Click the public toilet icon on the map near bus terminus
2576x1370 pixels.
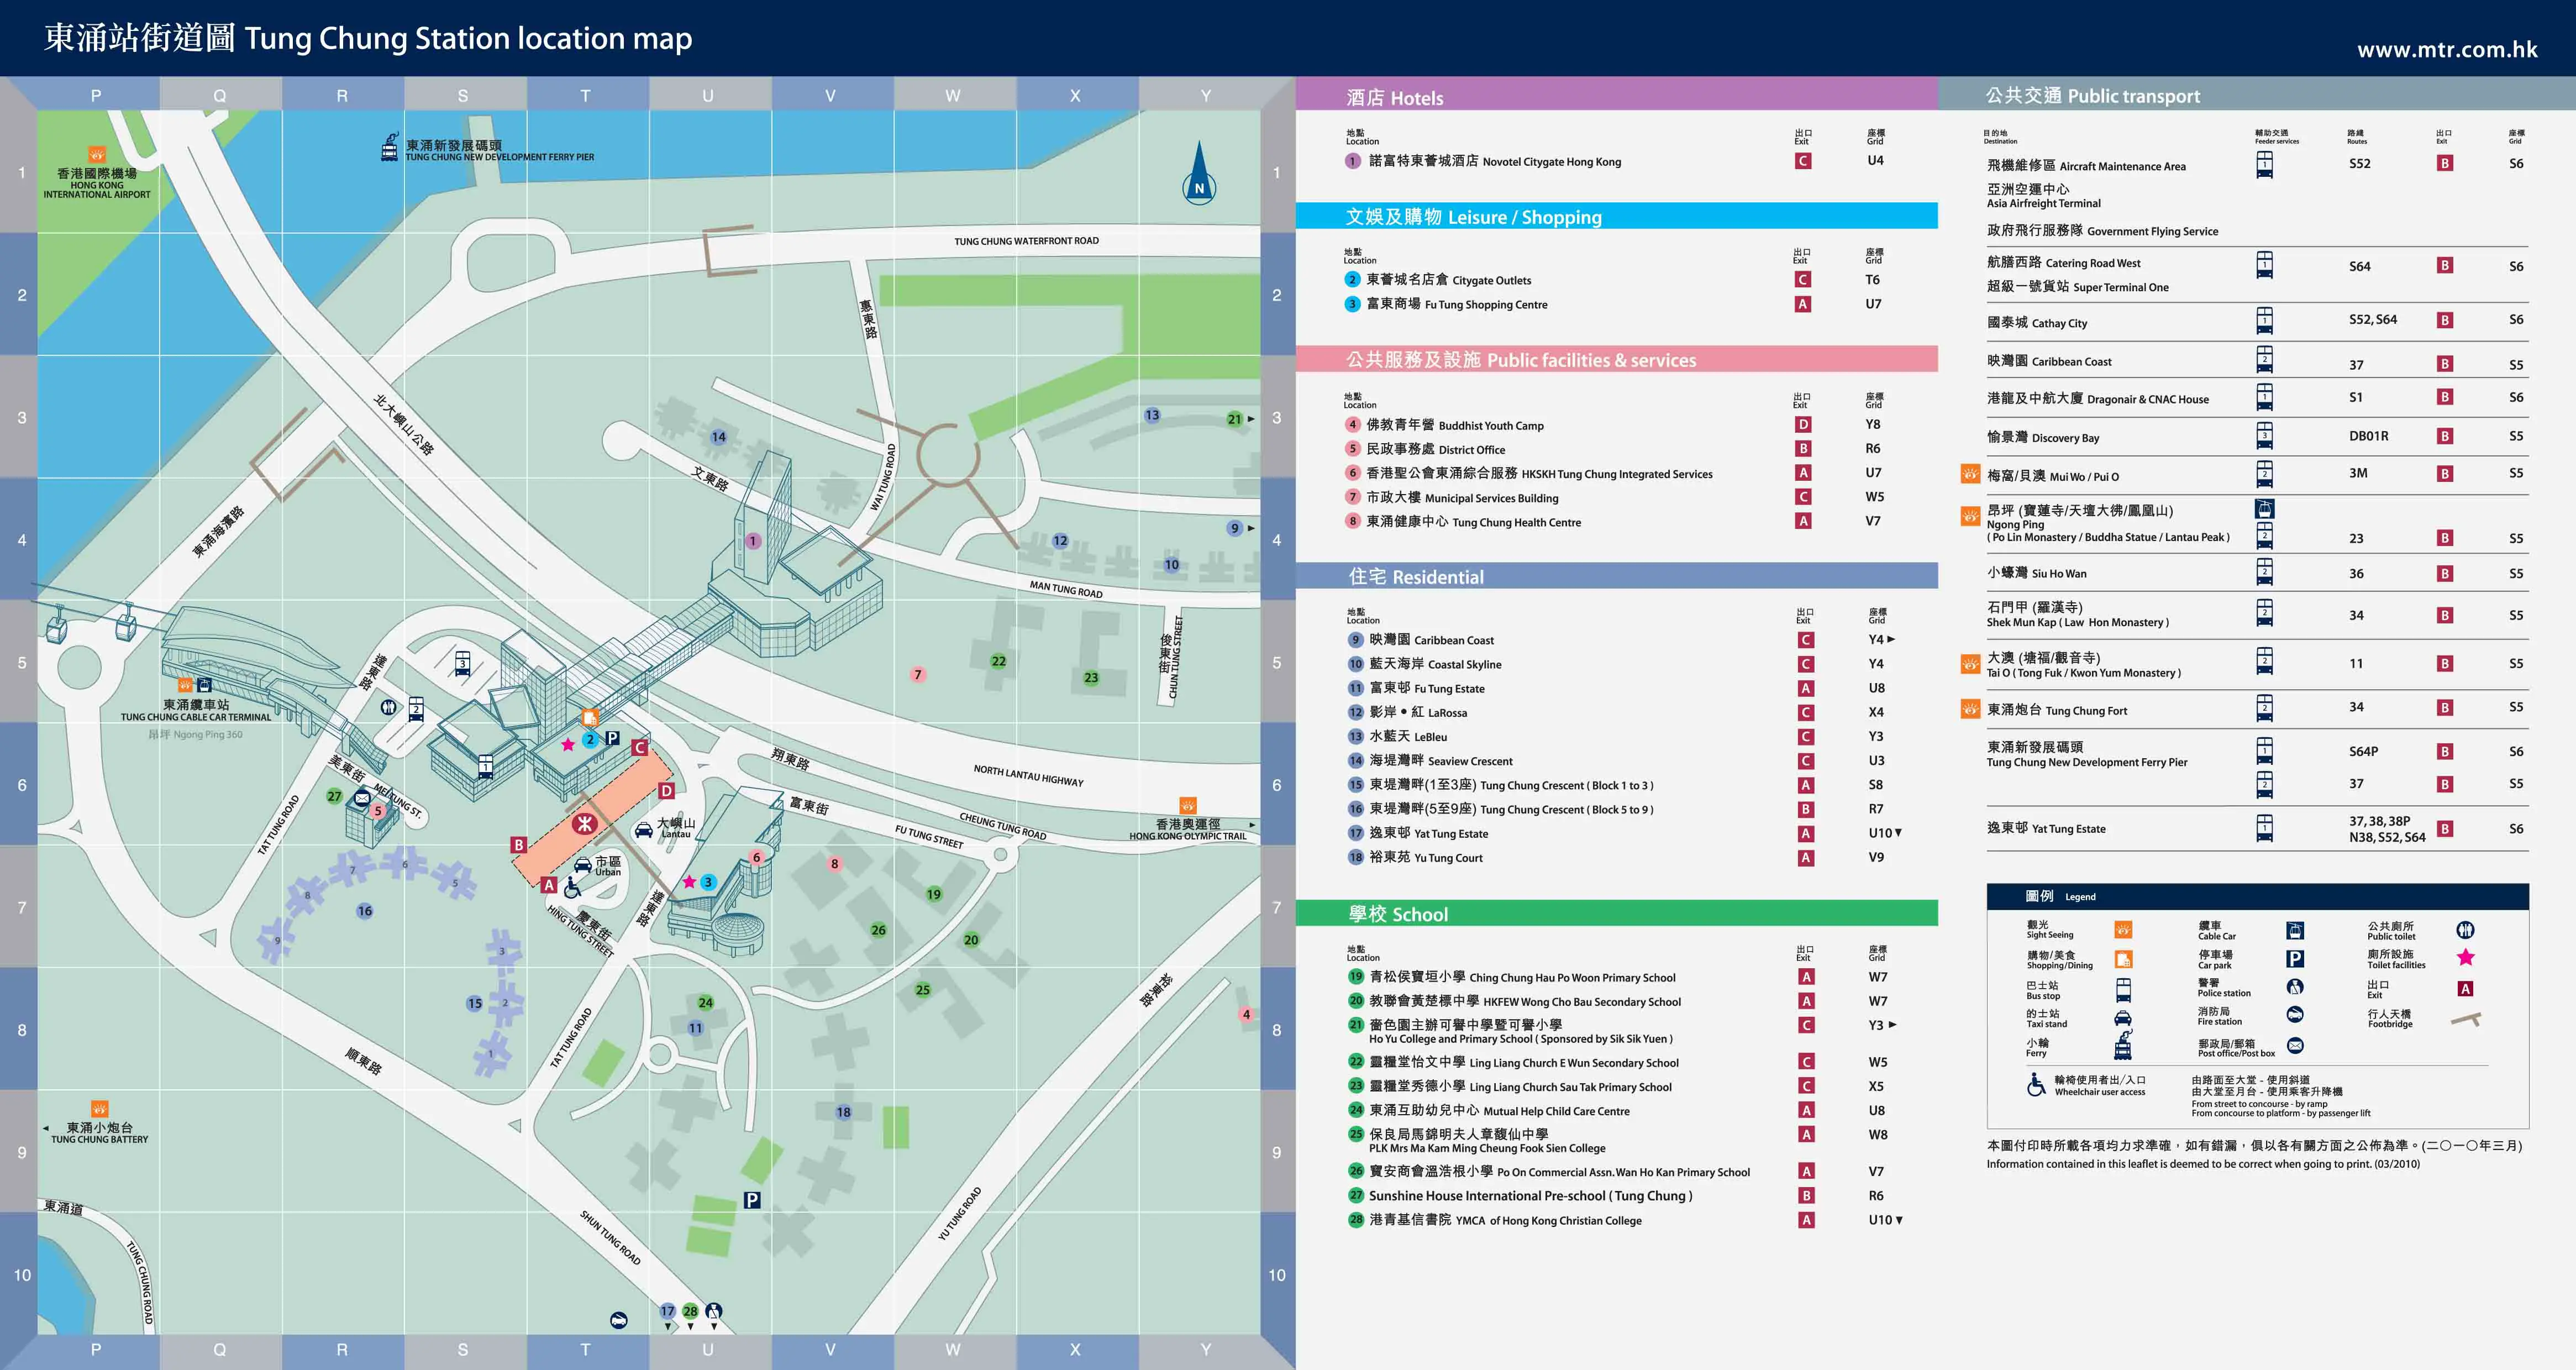point(389,707)
